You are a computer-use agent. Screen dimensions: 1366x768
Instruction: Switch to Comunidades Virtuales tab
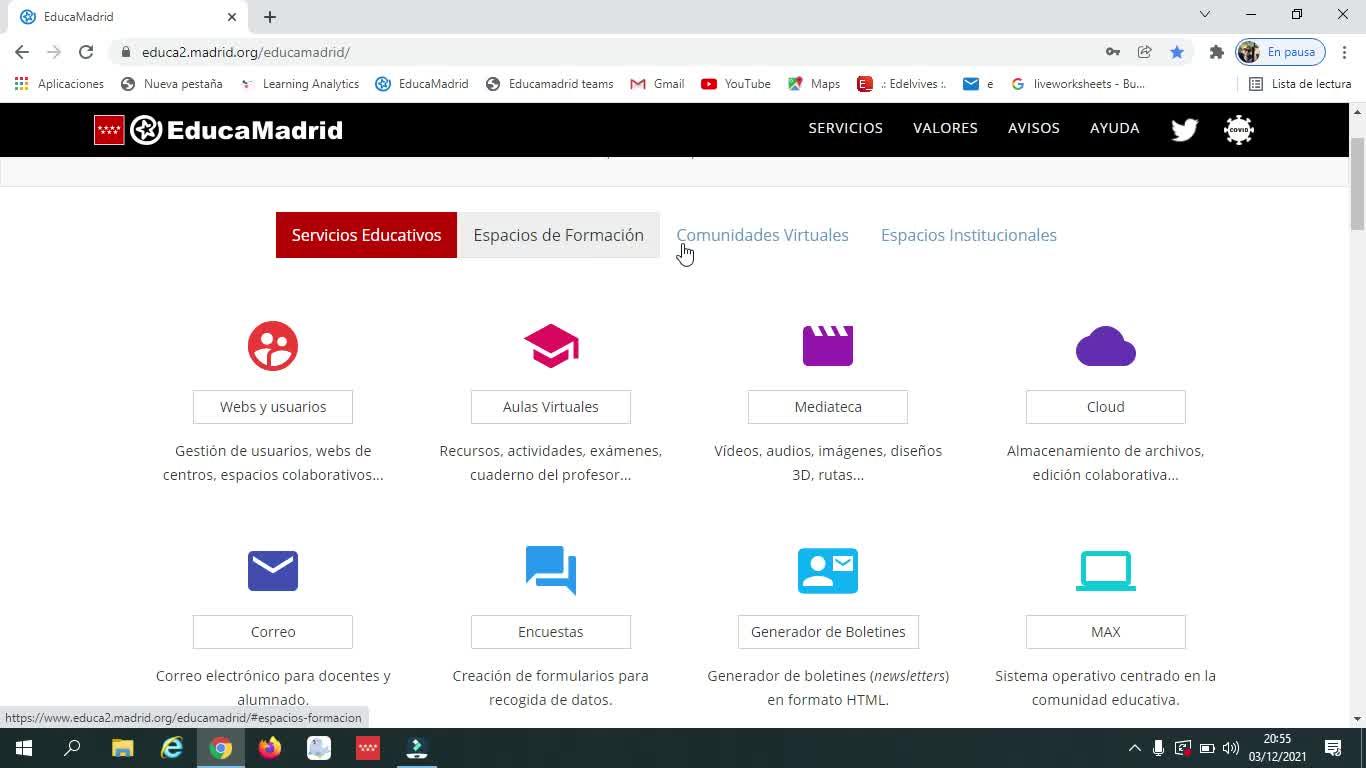763,235
